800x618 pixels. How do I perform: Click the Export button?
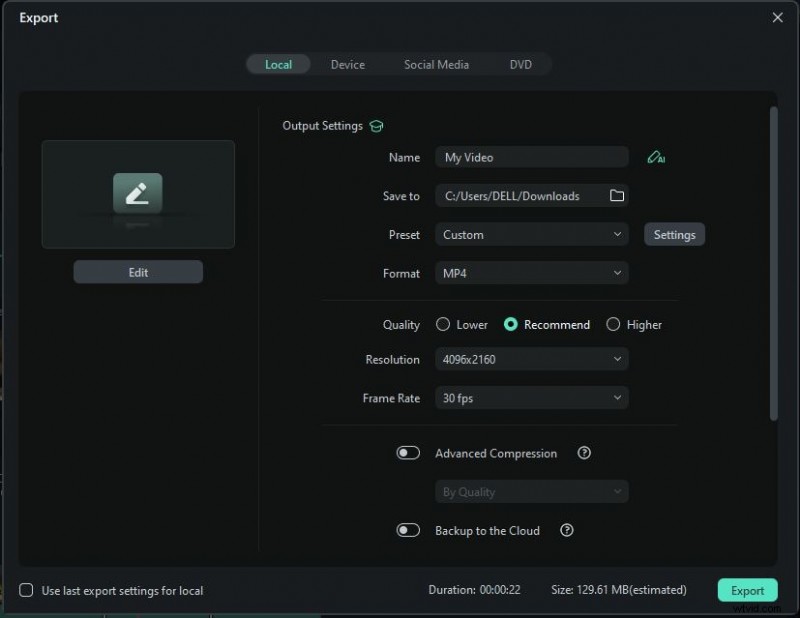747,591
